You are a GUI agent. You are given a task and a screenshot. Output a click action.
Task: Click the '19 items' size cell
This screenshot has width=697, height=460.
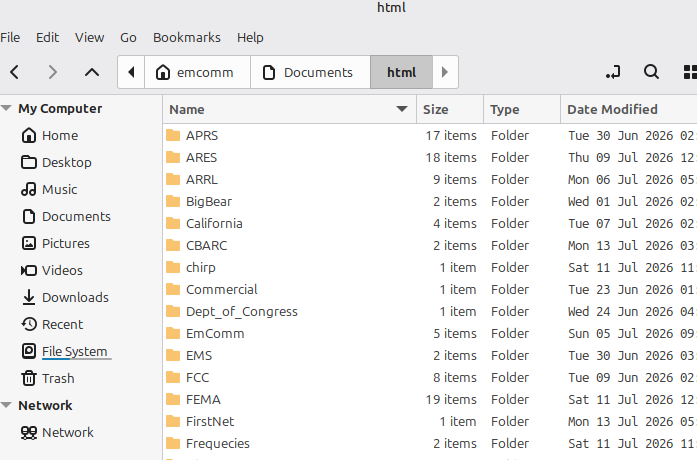pos(451,400)
